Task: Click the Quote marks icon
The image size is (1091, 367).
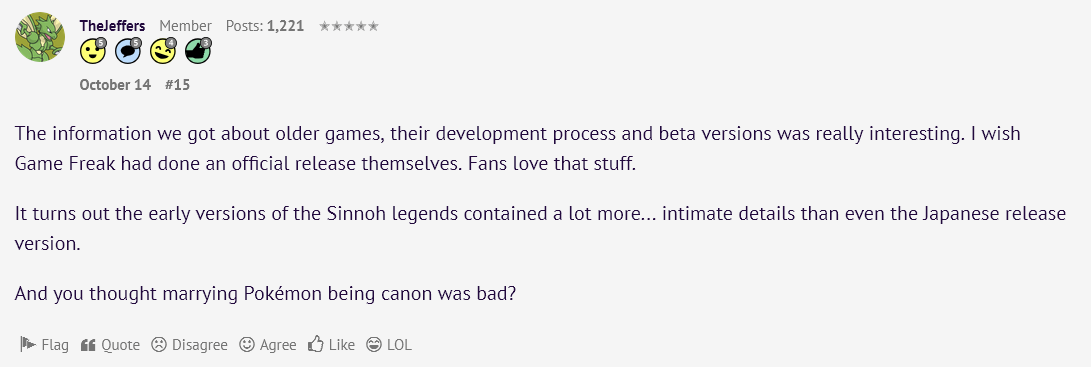Action: (88, 344)
